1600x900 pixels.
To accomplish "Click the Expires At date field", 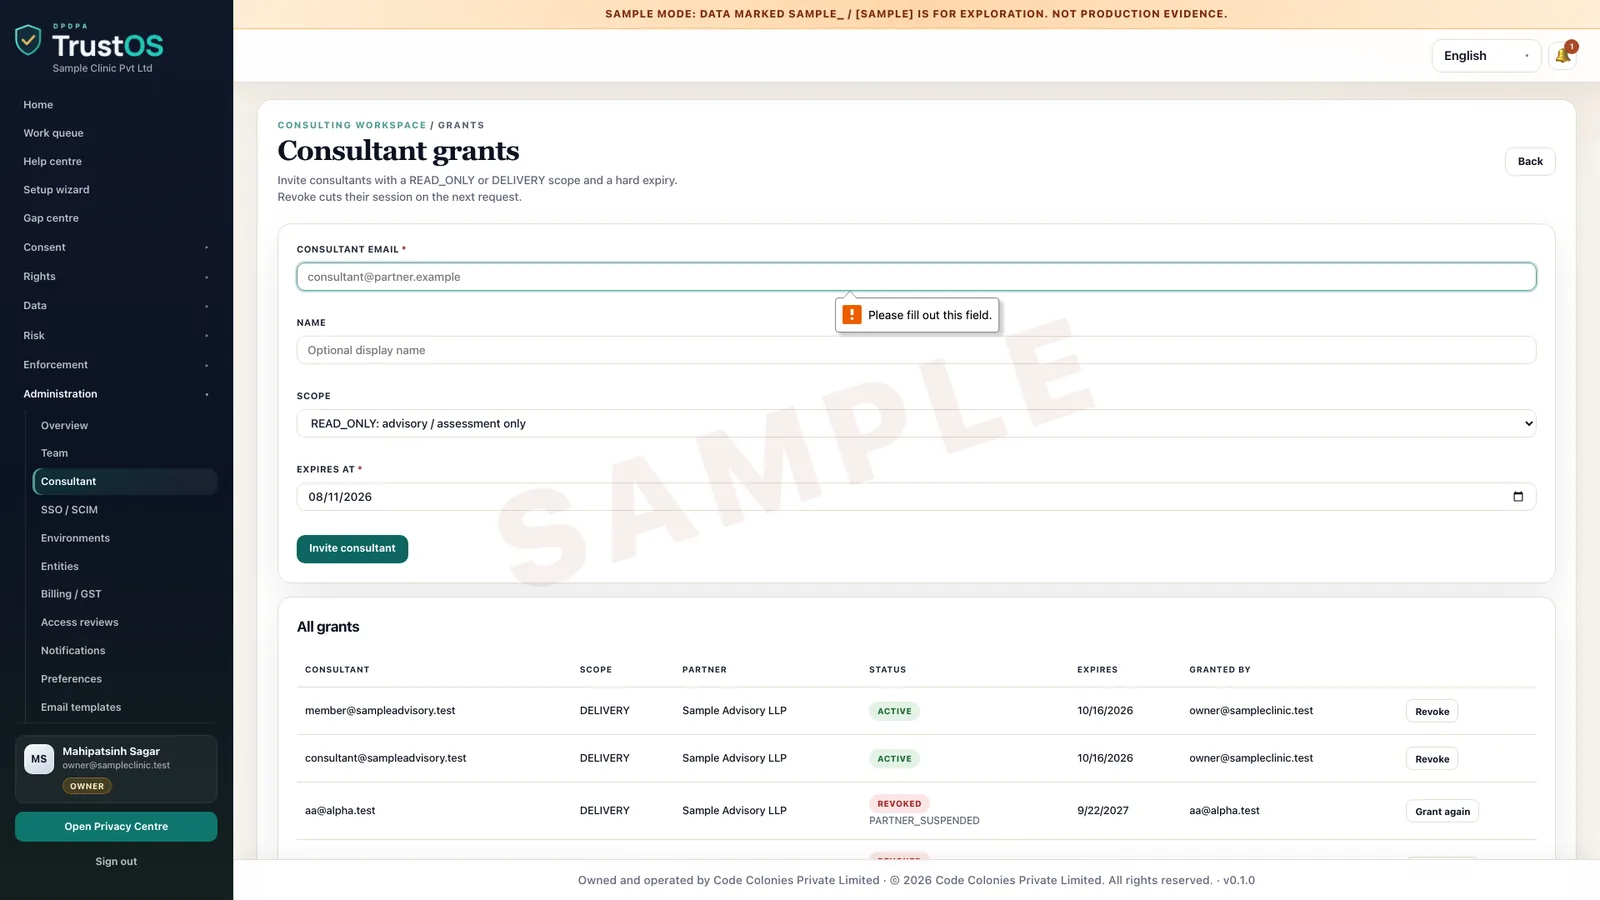I will point(916,497).
